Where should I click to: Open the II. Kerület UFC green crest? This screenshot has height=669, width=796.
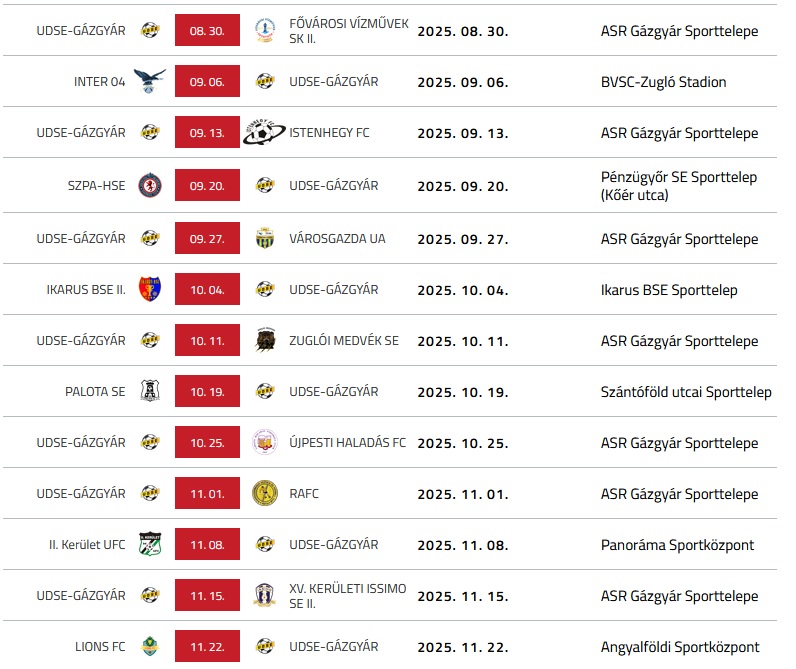(150, 544)
